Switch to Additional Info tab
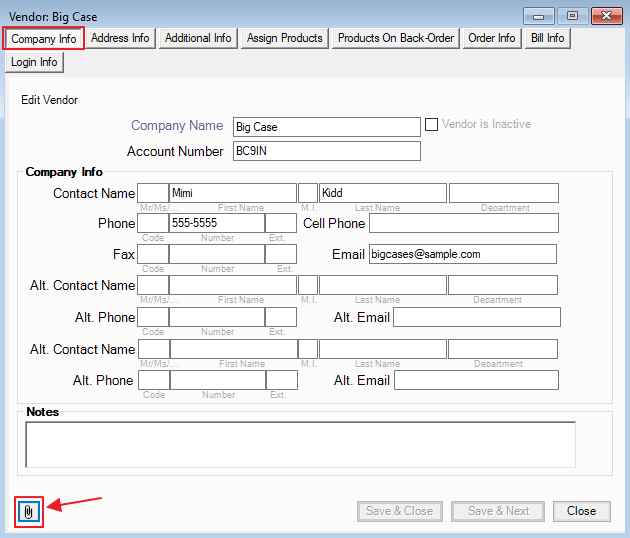This screenshot has height=538, width=630. 198,38
